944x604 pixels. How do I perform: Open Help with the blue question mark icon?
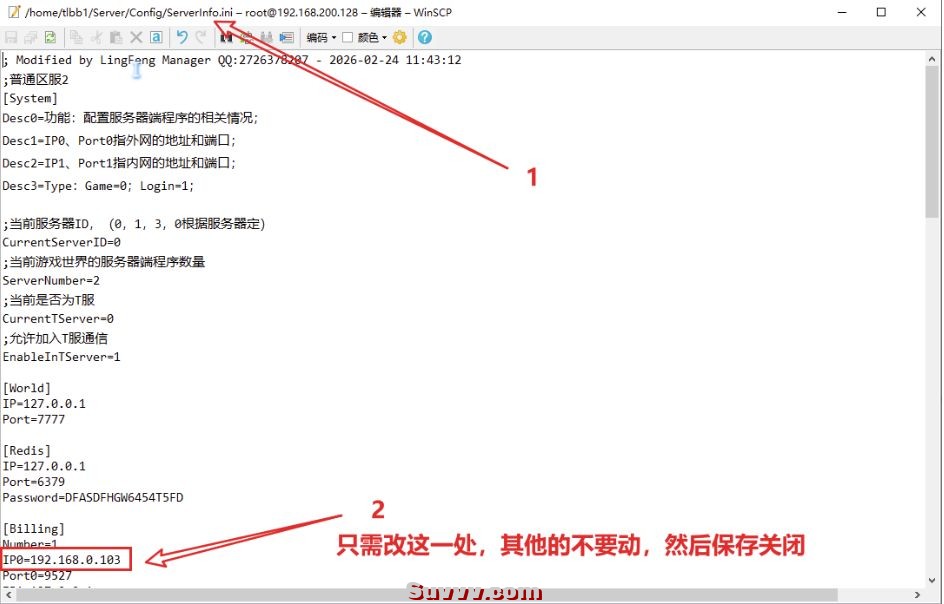point(425,37)
